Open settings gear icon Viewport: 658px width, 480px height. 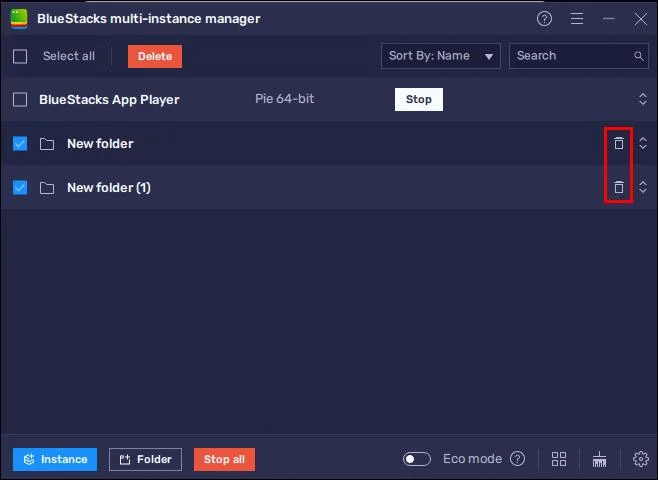[640, 459]
